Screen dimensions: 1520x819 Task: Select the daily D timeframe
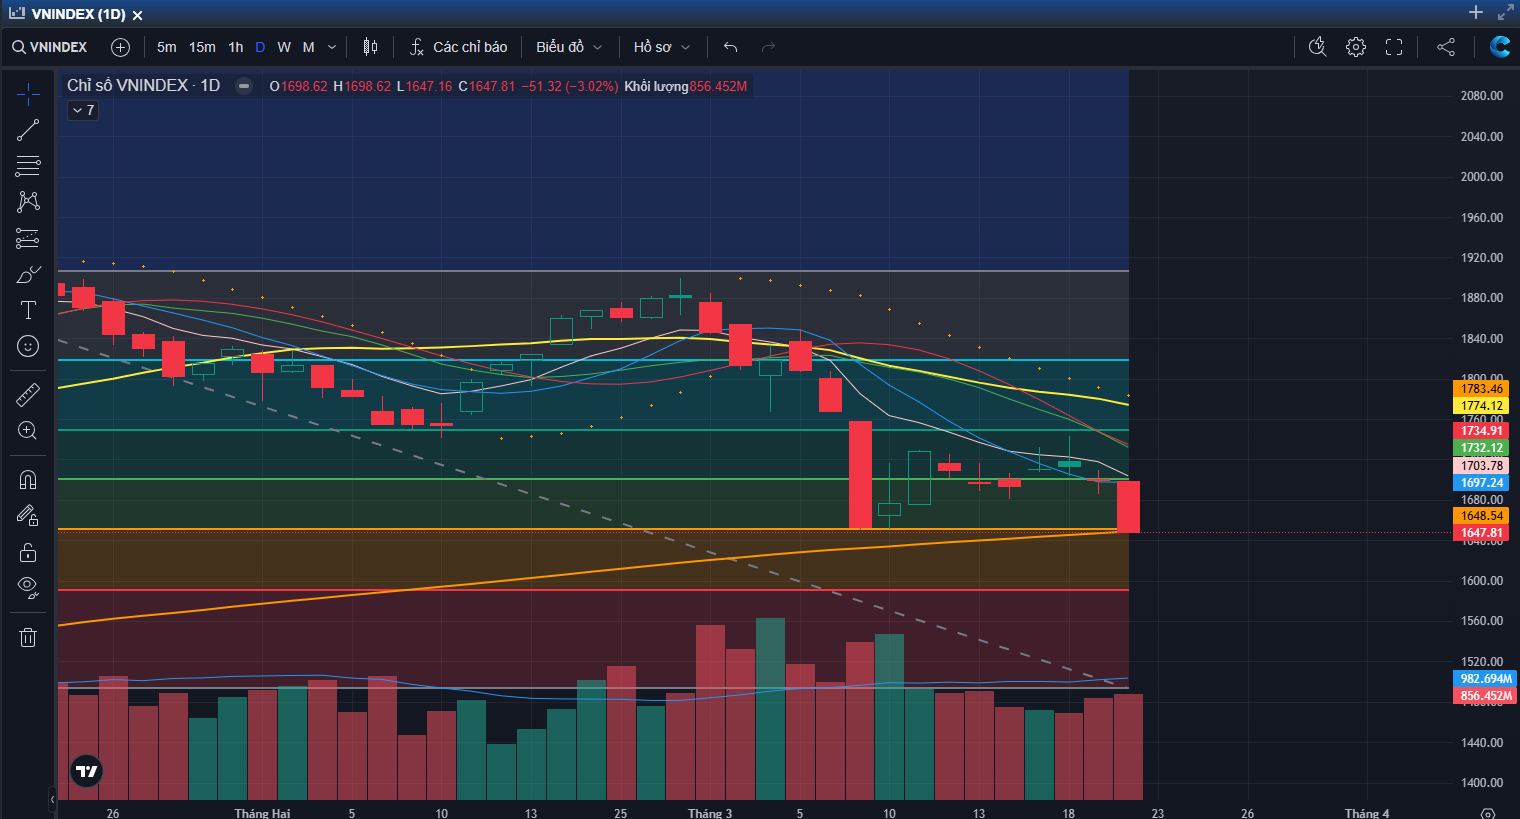click(260, 47)
